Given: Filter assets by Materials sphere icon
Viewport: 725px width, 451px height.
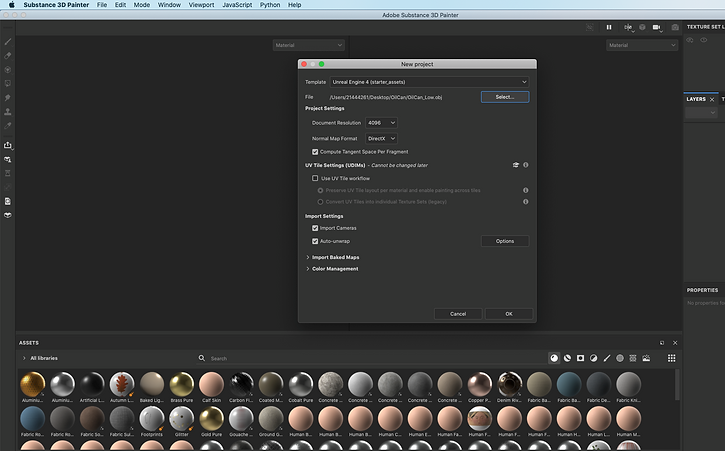Looking at the screenshot, I should point(554,358).
